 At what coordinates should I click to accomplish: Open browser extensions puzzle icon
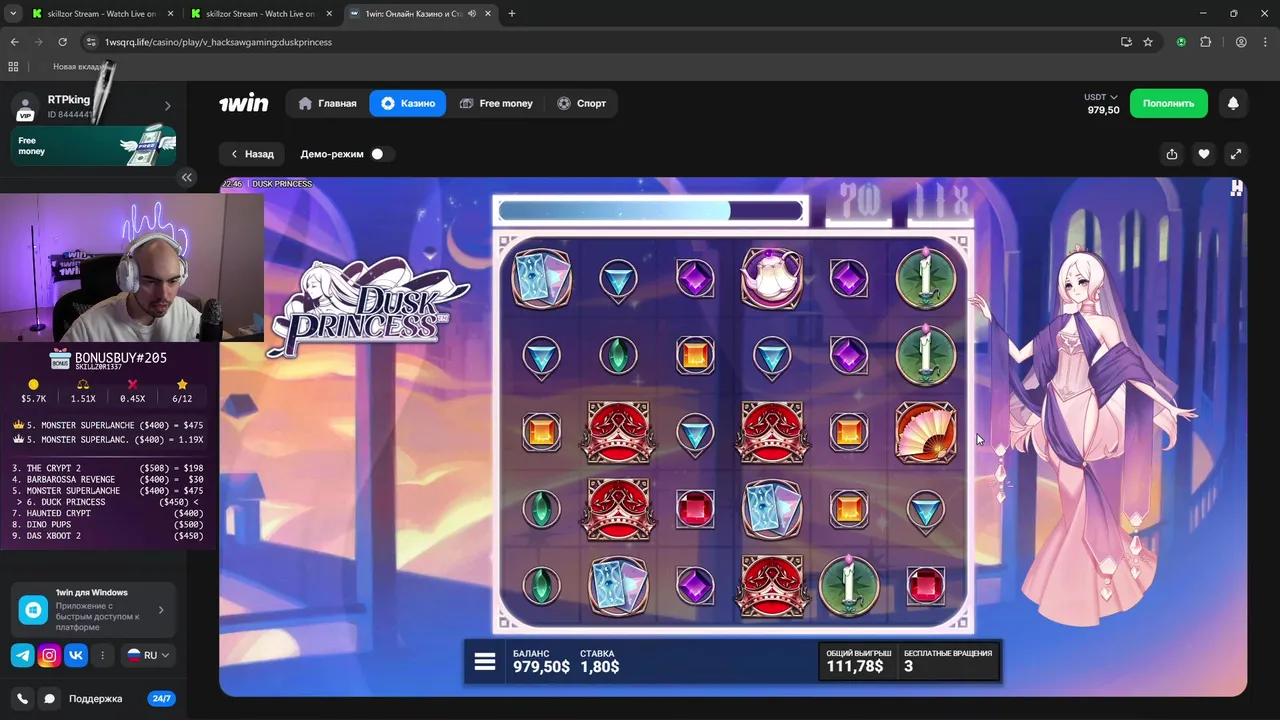[1205, 42]
